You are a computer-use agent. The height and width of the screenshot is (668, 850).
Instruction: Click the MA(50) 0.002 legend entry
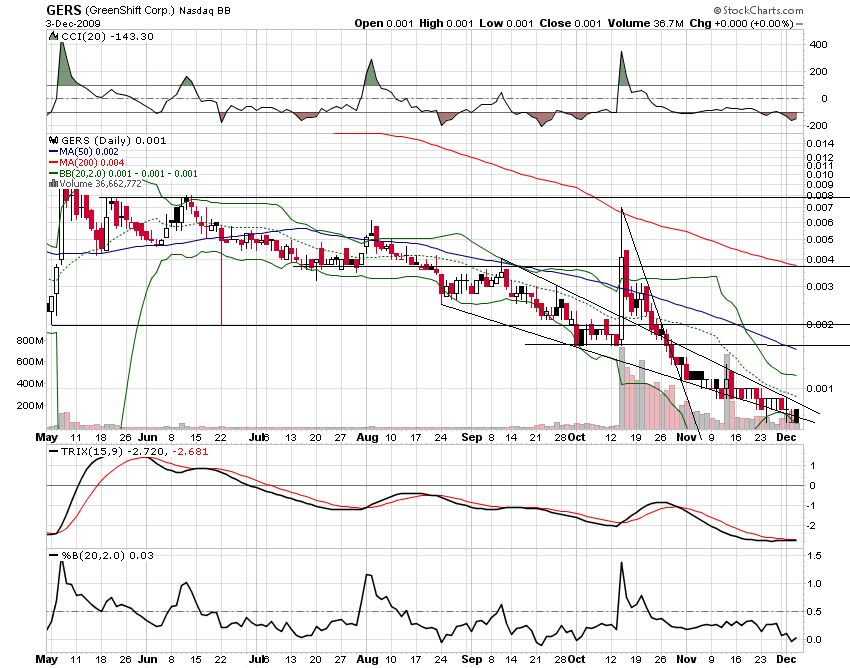click(x=88, y=152)
